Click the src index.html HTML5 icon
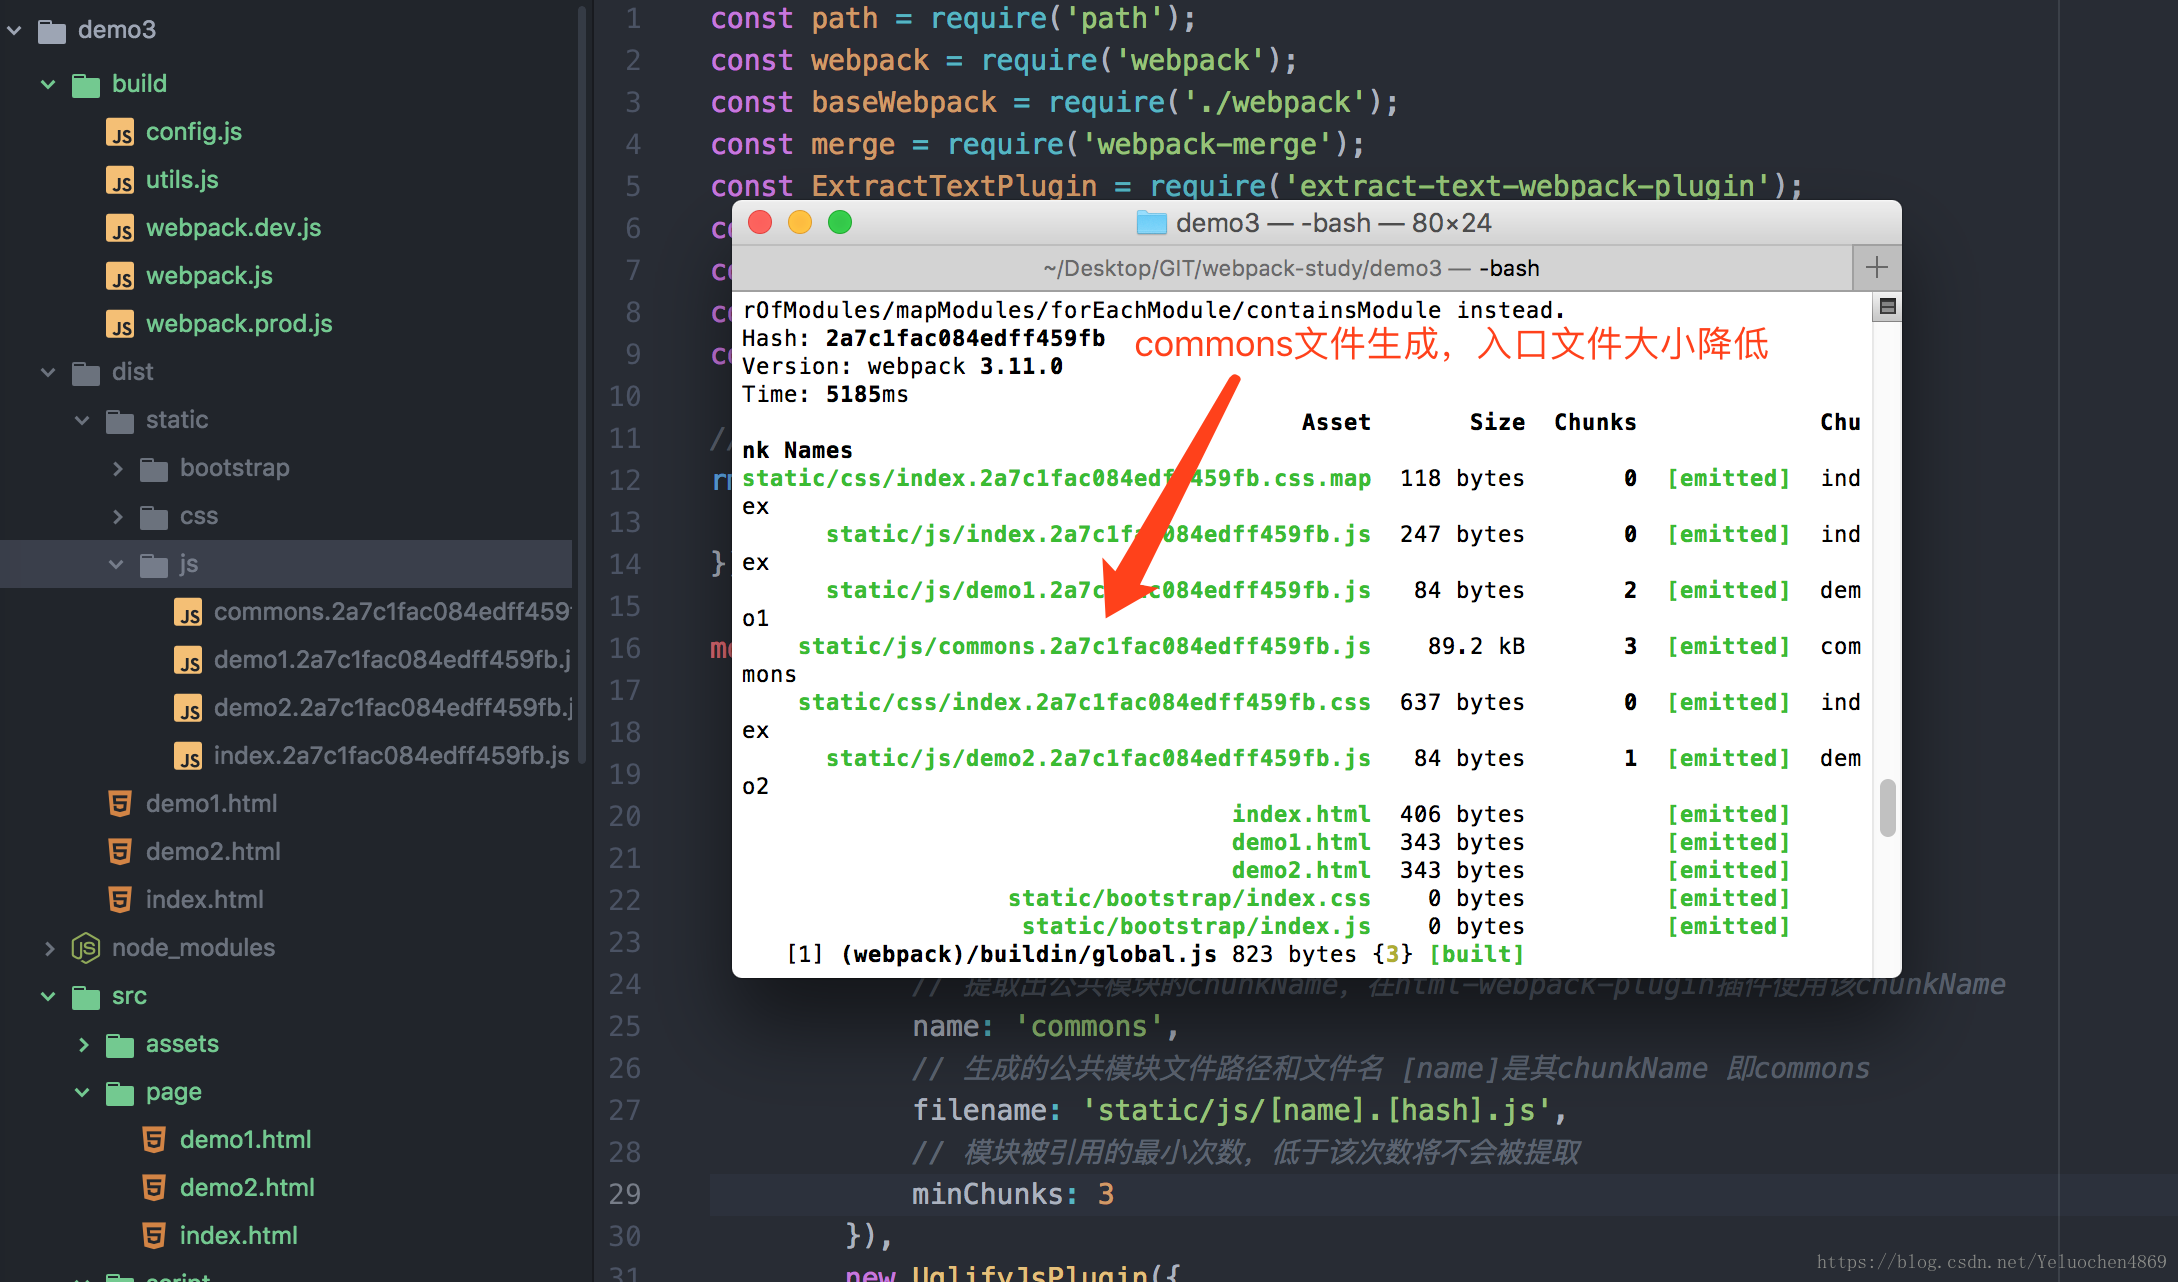 pos(154,1235)
